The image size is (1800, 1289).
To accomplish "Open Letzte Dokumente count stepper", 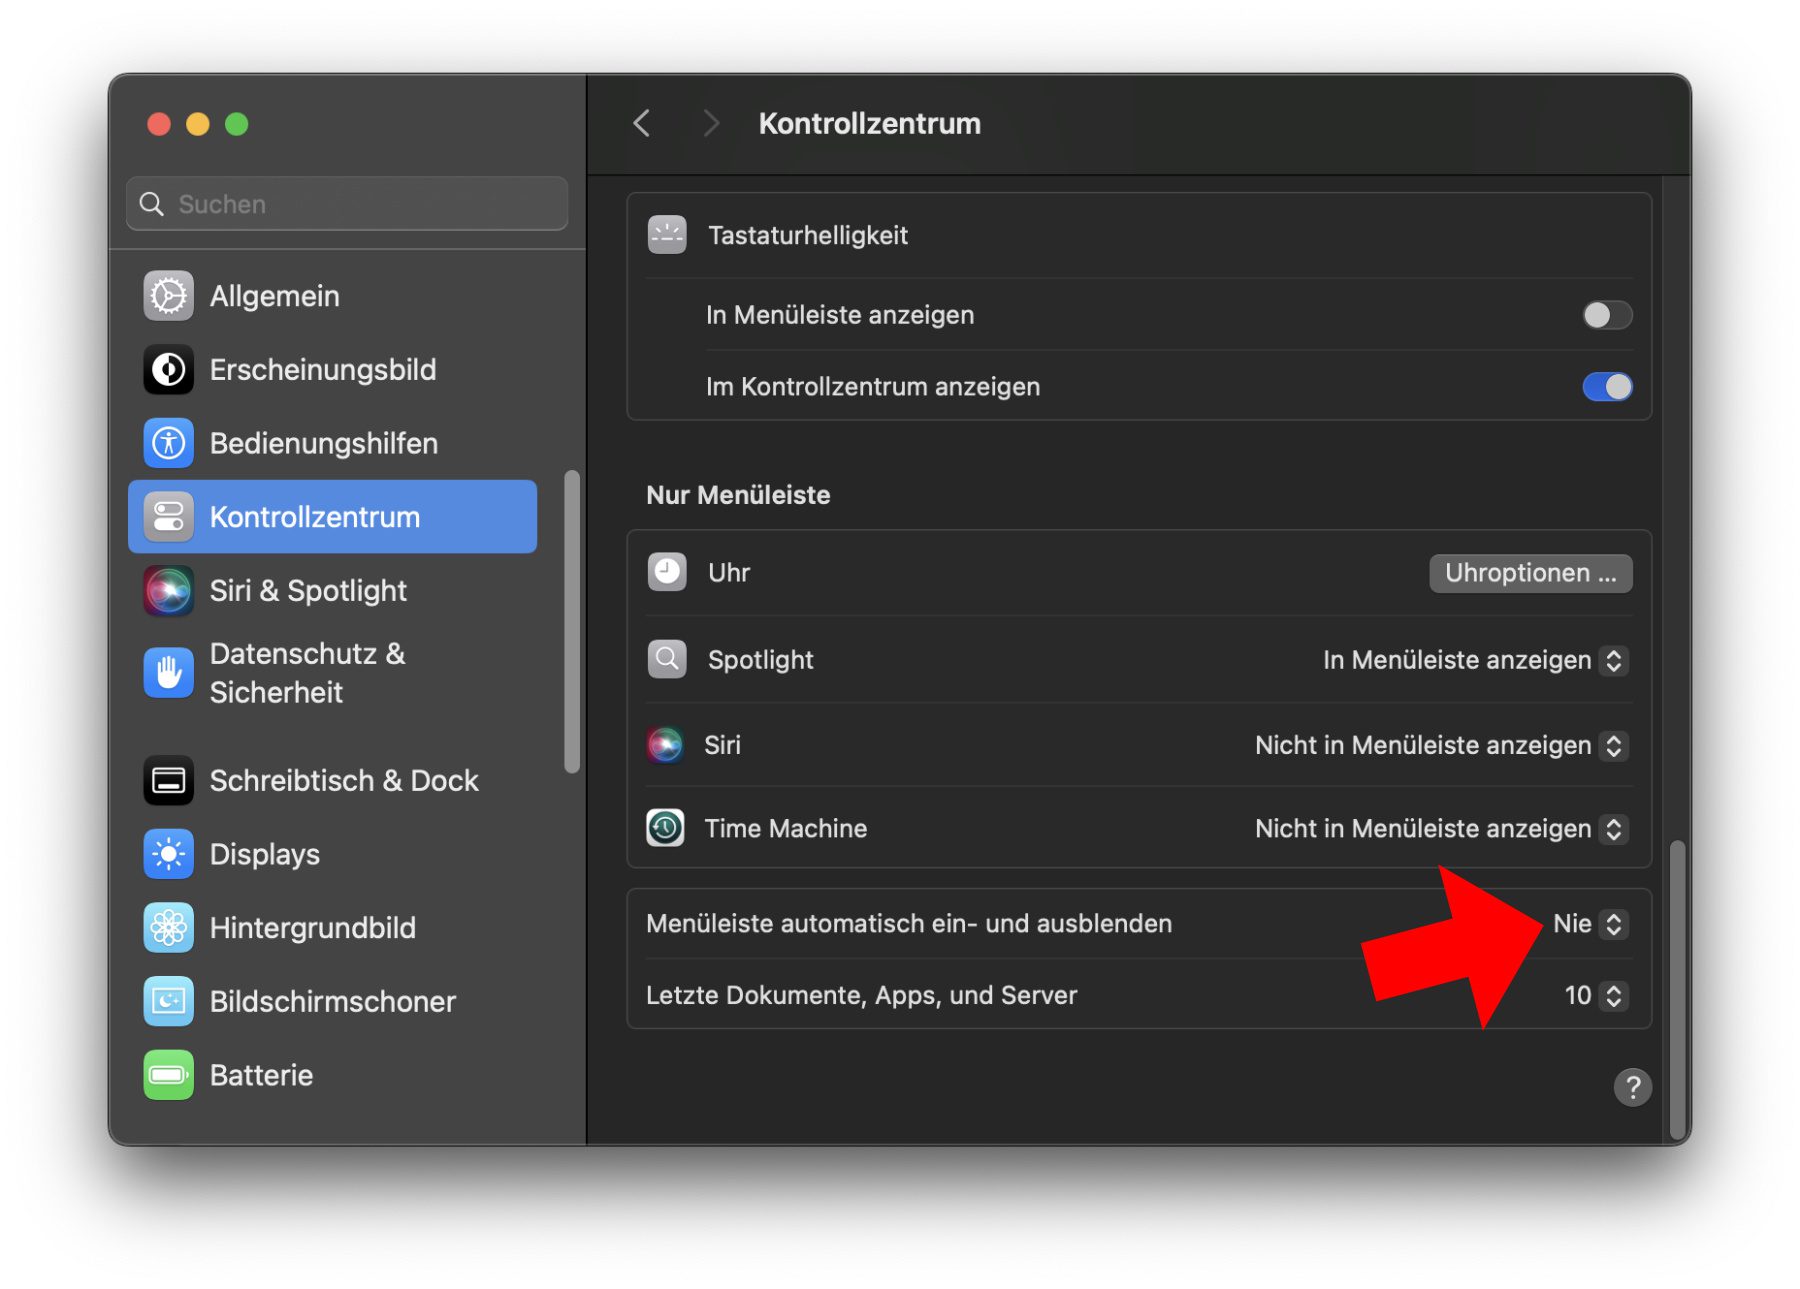I will coord(1596,996).
